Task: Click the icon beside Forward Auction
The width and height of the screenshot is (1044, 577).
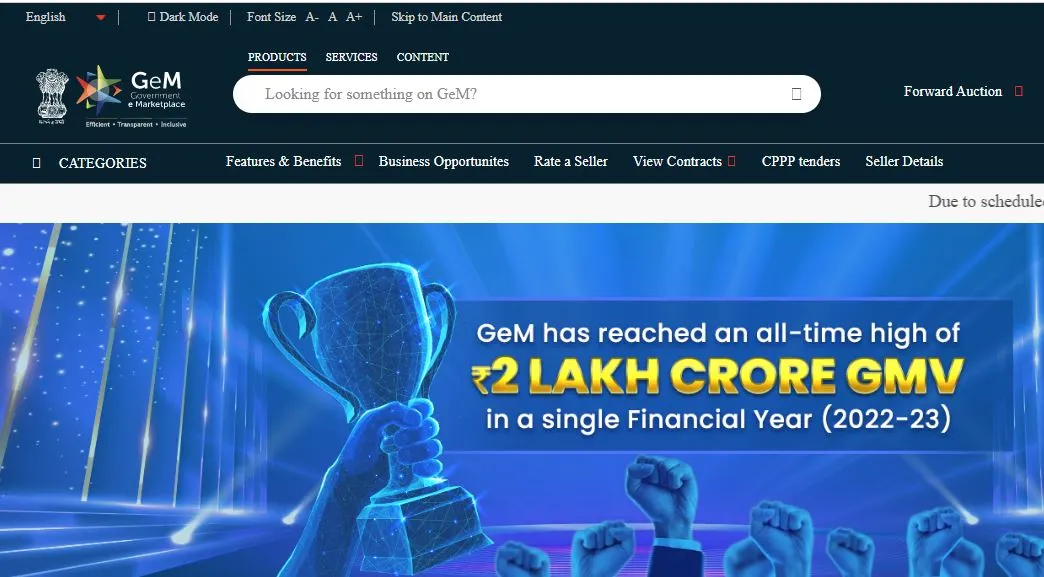Action: pos(1018,91)
